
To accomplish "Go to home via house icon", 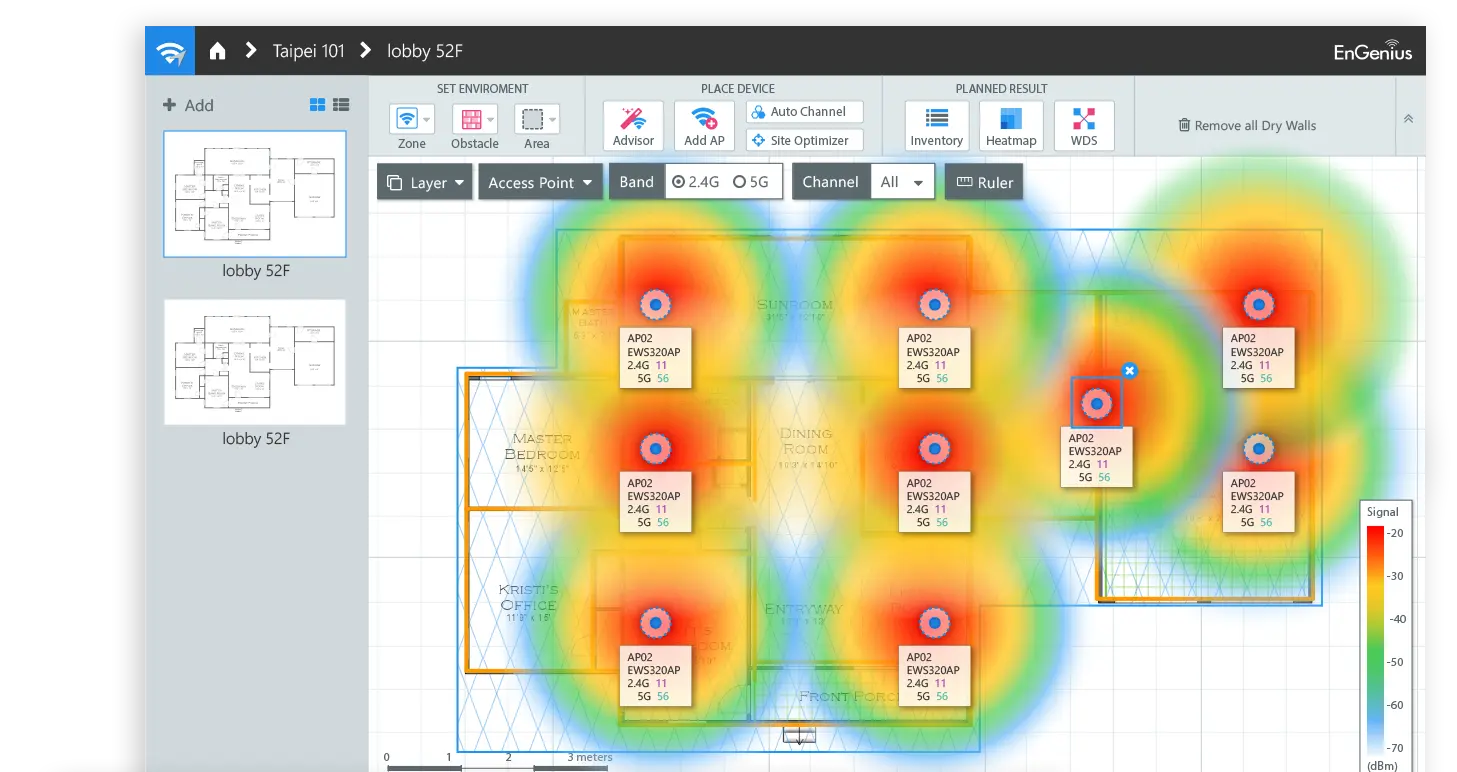I will (x=218, y=51).
